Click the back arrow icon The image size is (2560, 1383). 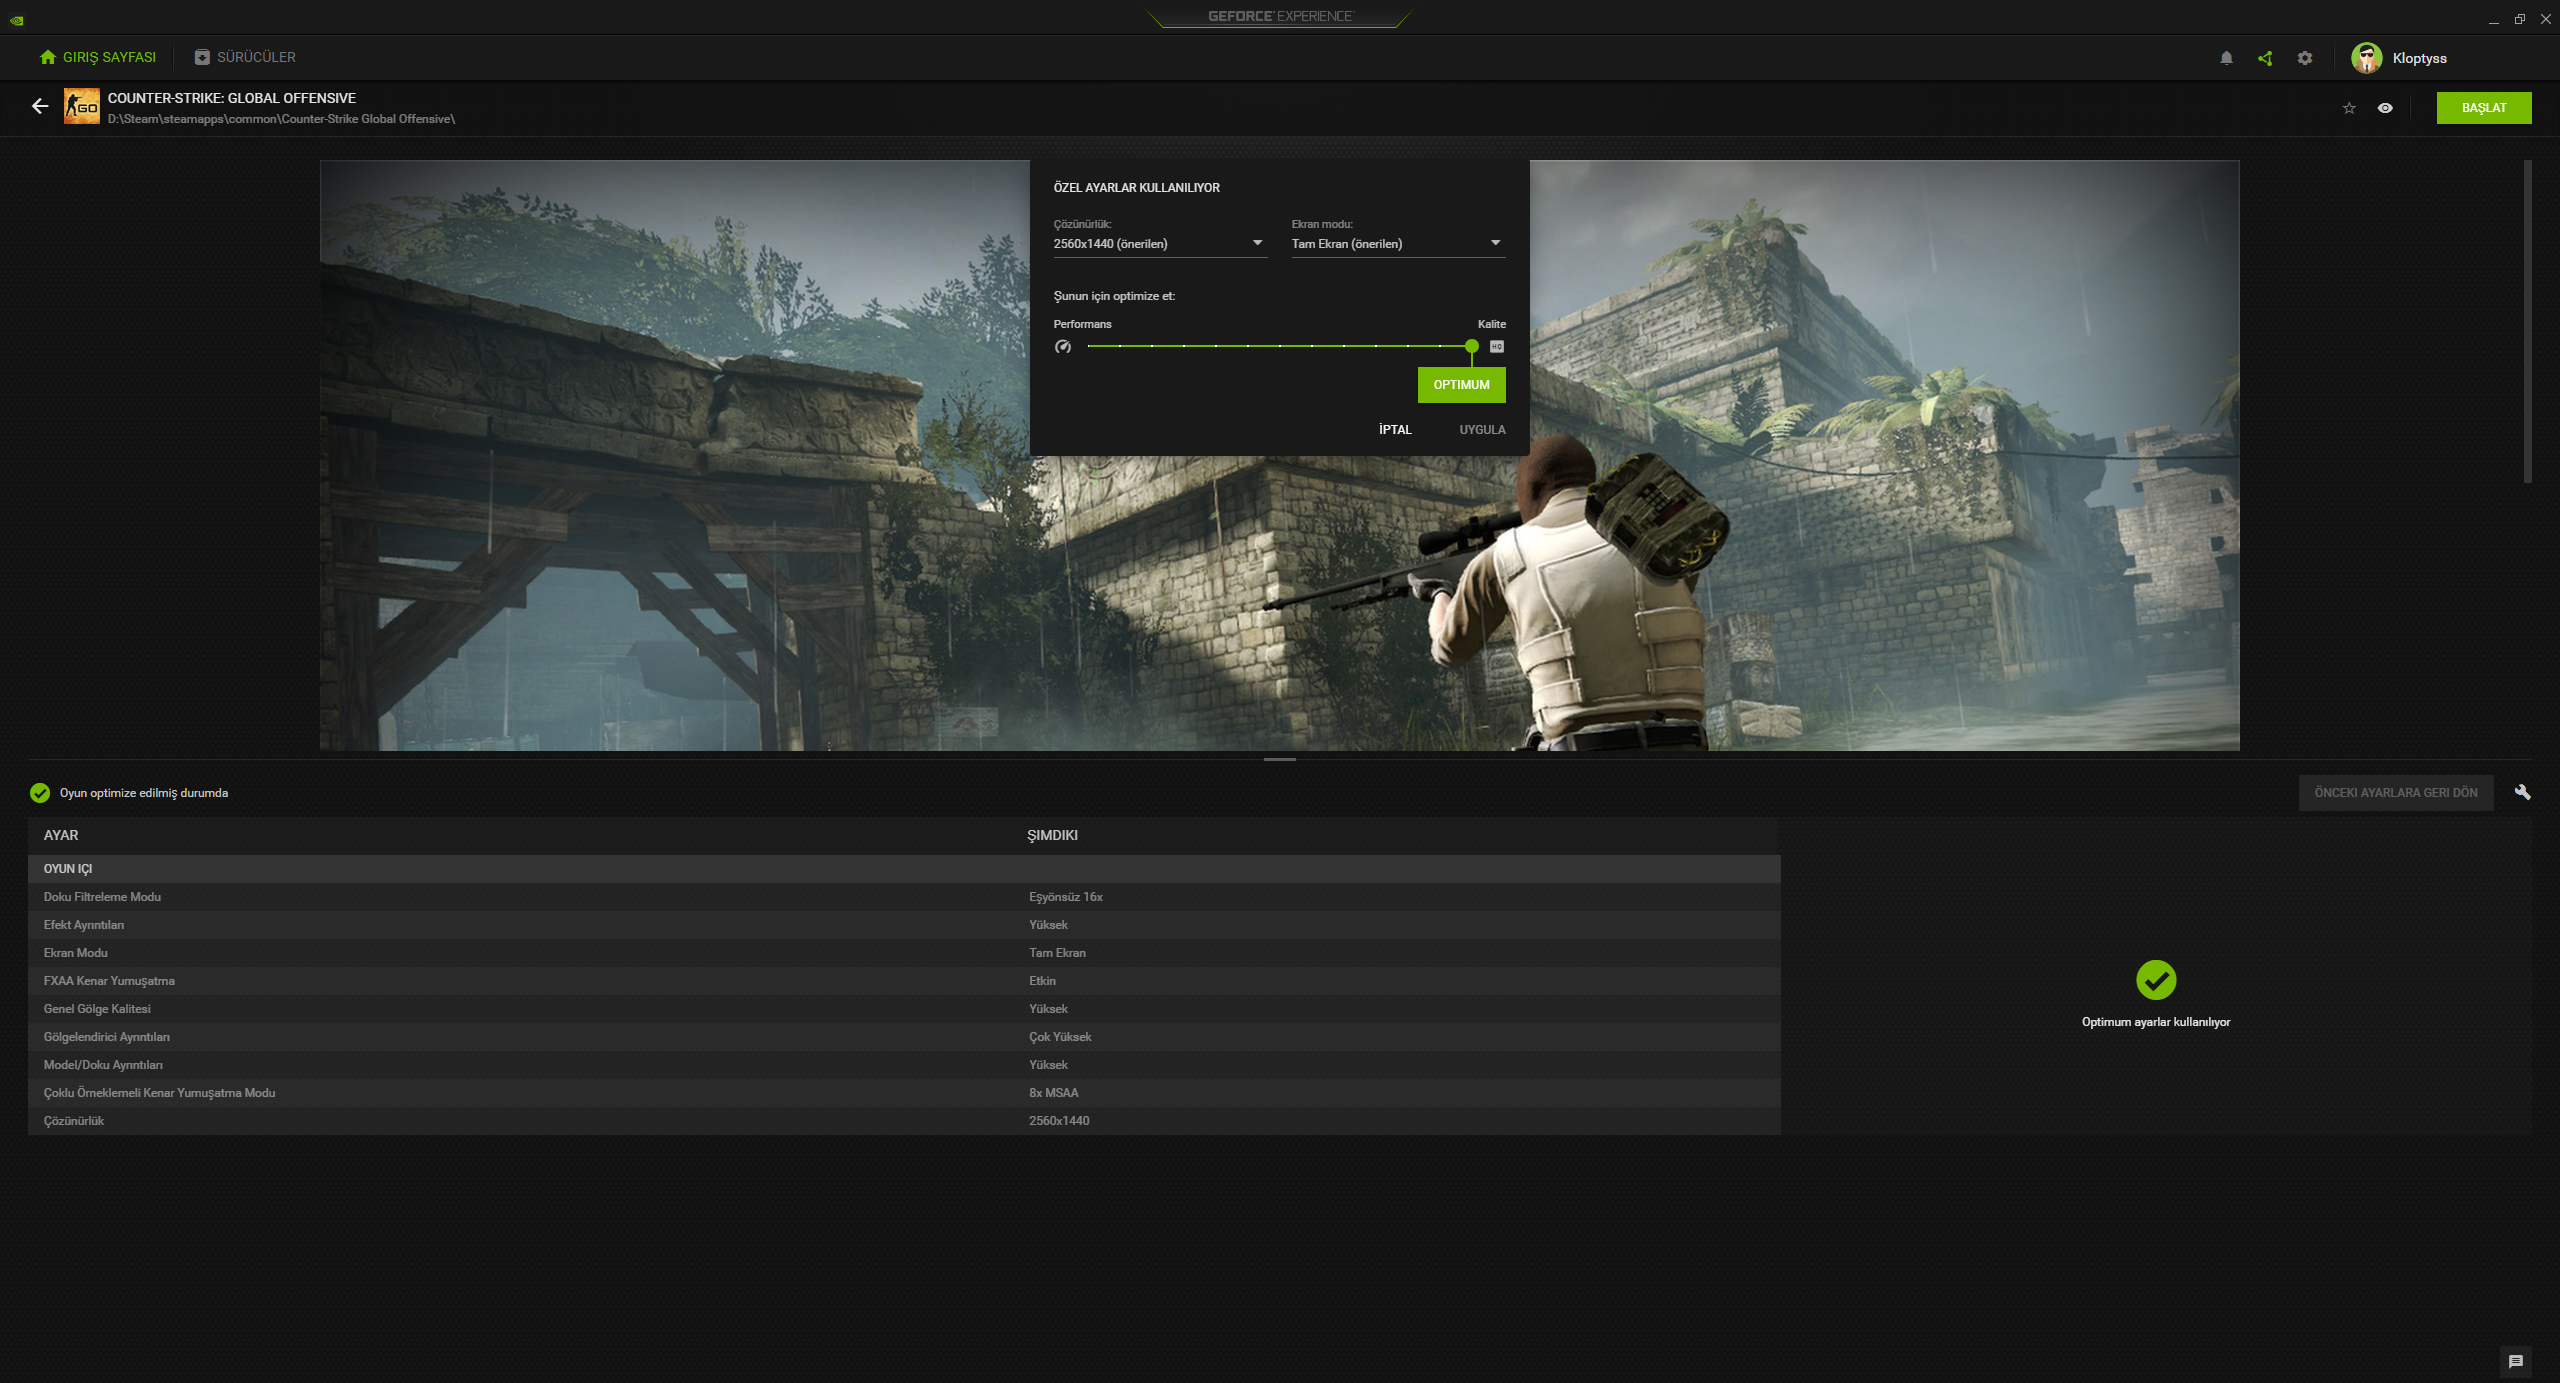(x=40, y=106)
